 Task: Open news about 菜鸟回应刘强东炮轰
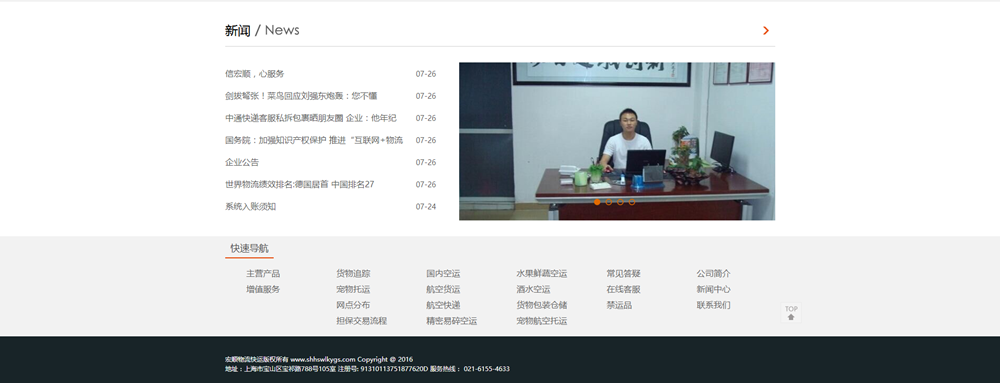coord(301,96)
